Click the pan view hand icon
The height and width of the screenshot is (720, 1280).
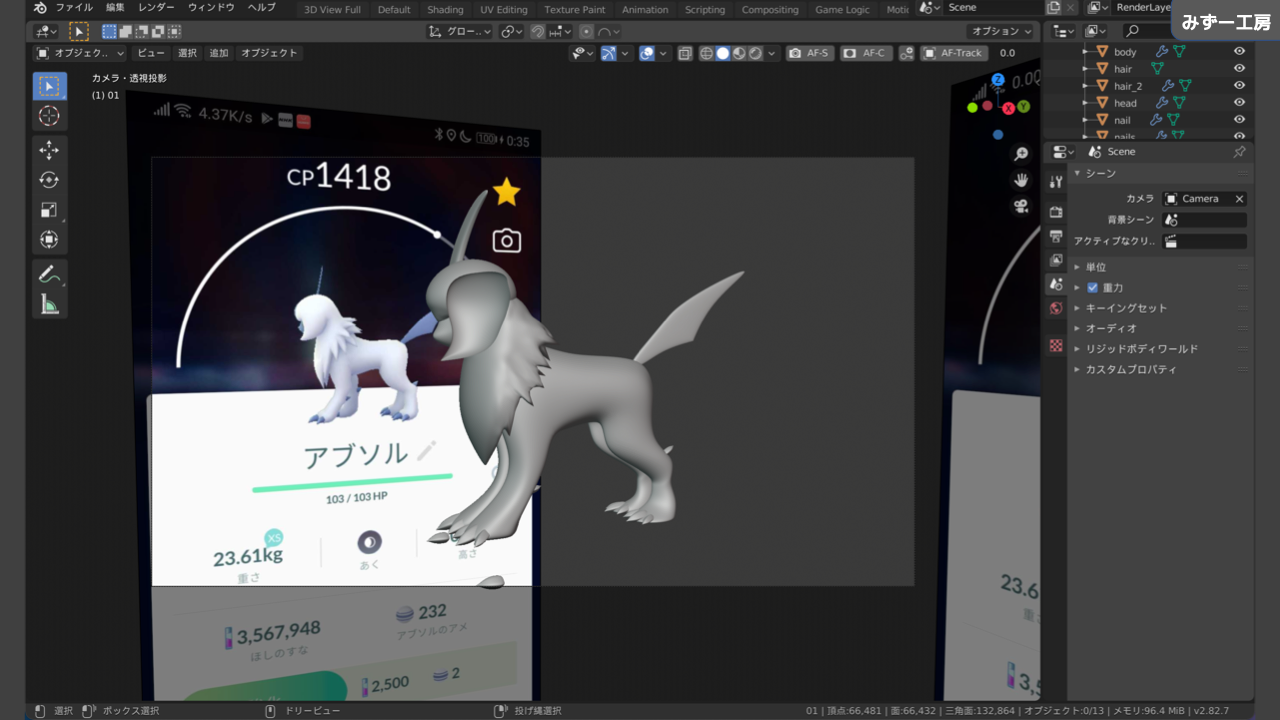pos(1021,180)
